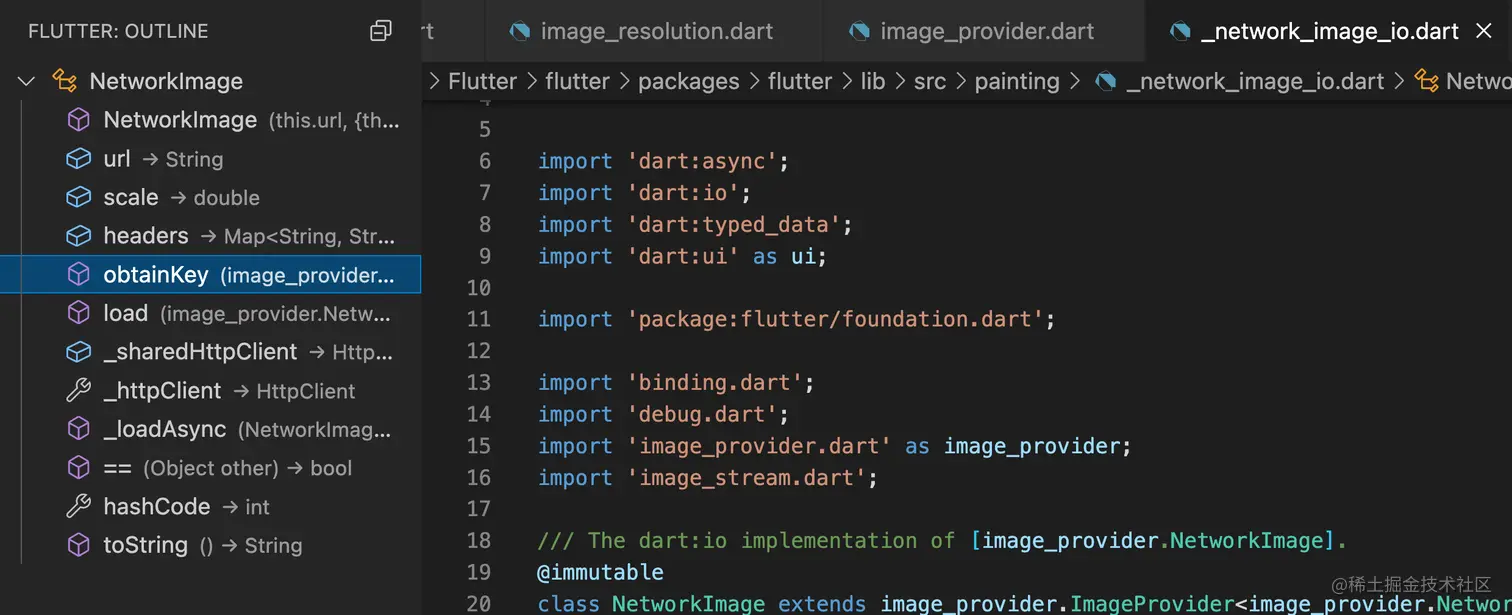Collapse the NetworkImage class tree node

(x=27, y=81)
